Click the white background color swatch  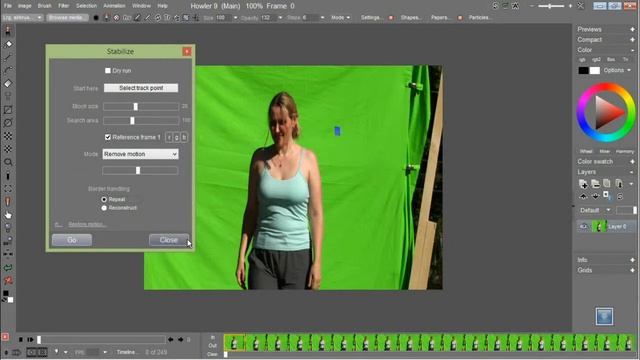(x=595, y=71)
